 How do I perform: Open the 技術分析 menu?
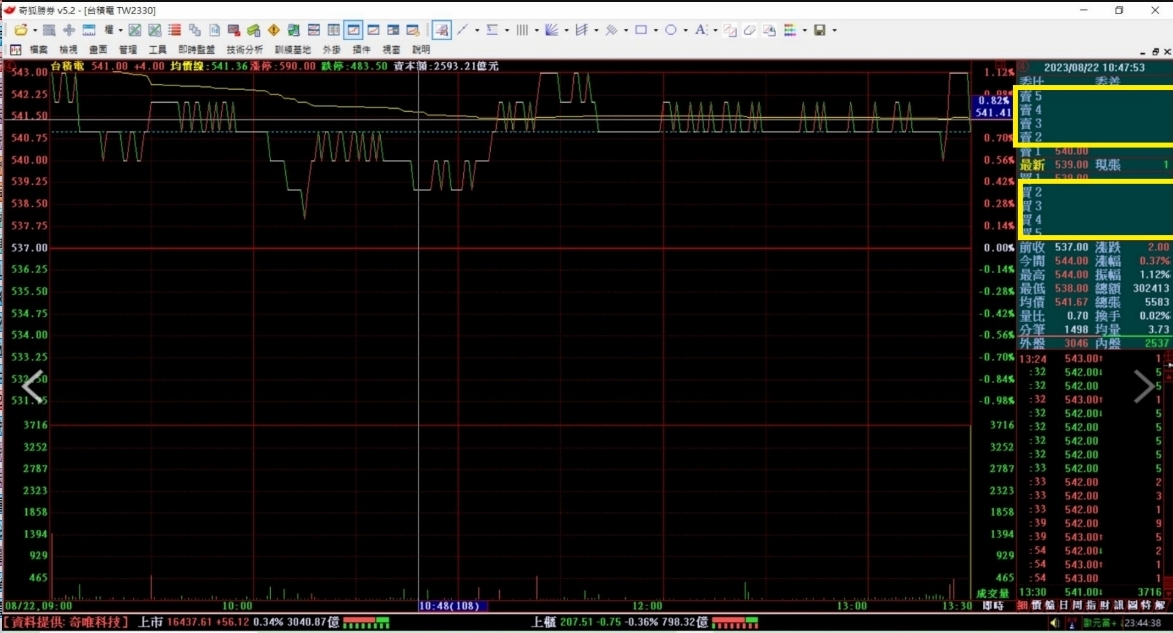point(244,49)
